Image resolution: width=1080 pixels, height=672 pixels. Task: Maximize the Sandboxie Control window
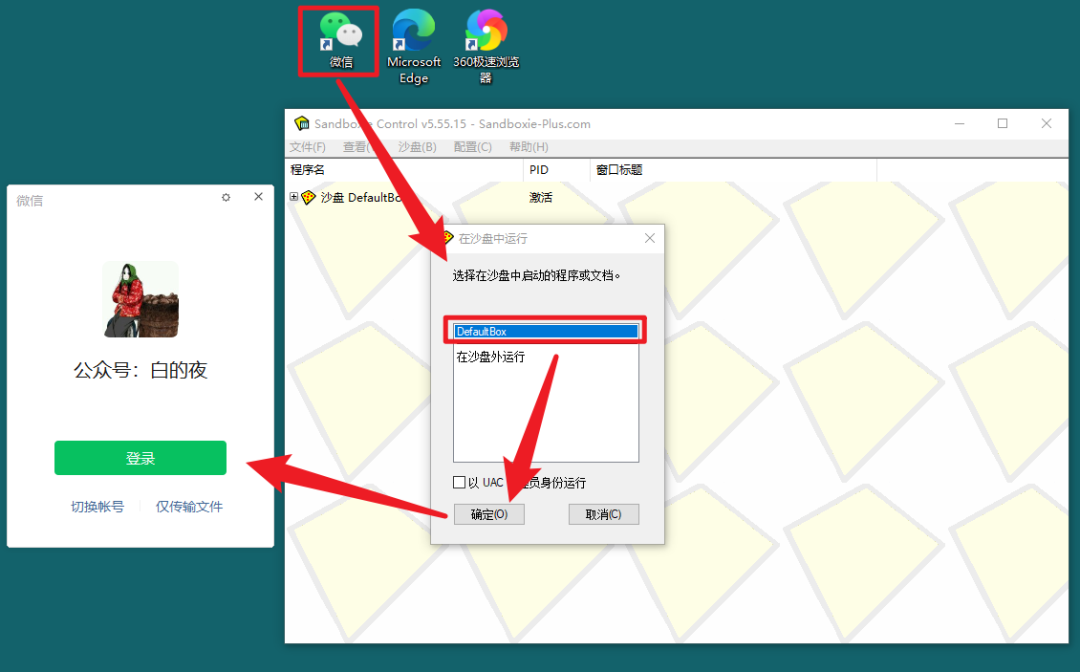click(1002, 124)
